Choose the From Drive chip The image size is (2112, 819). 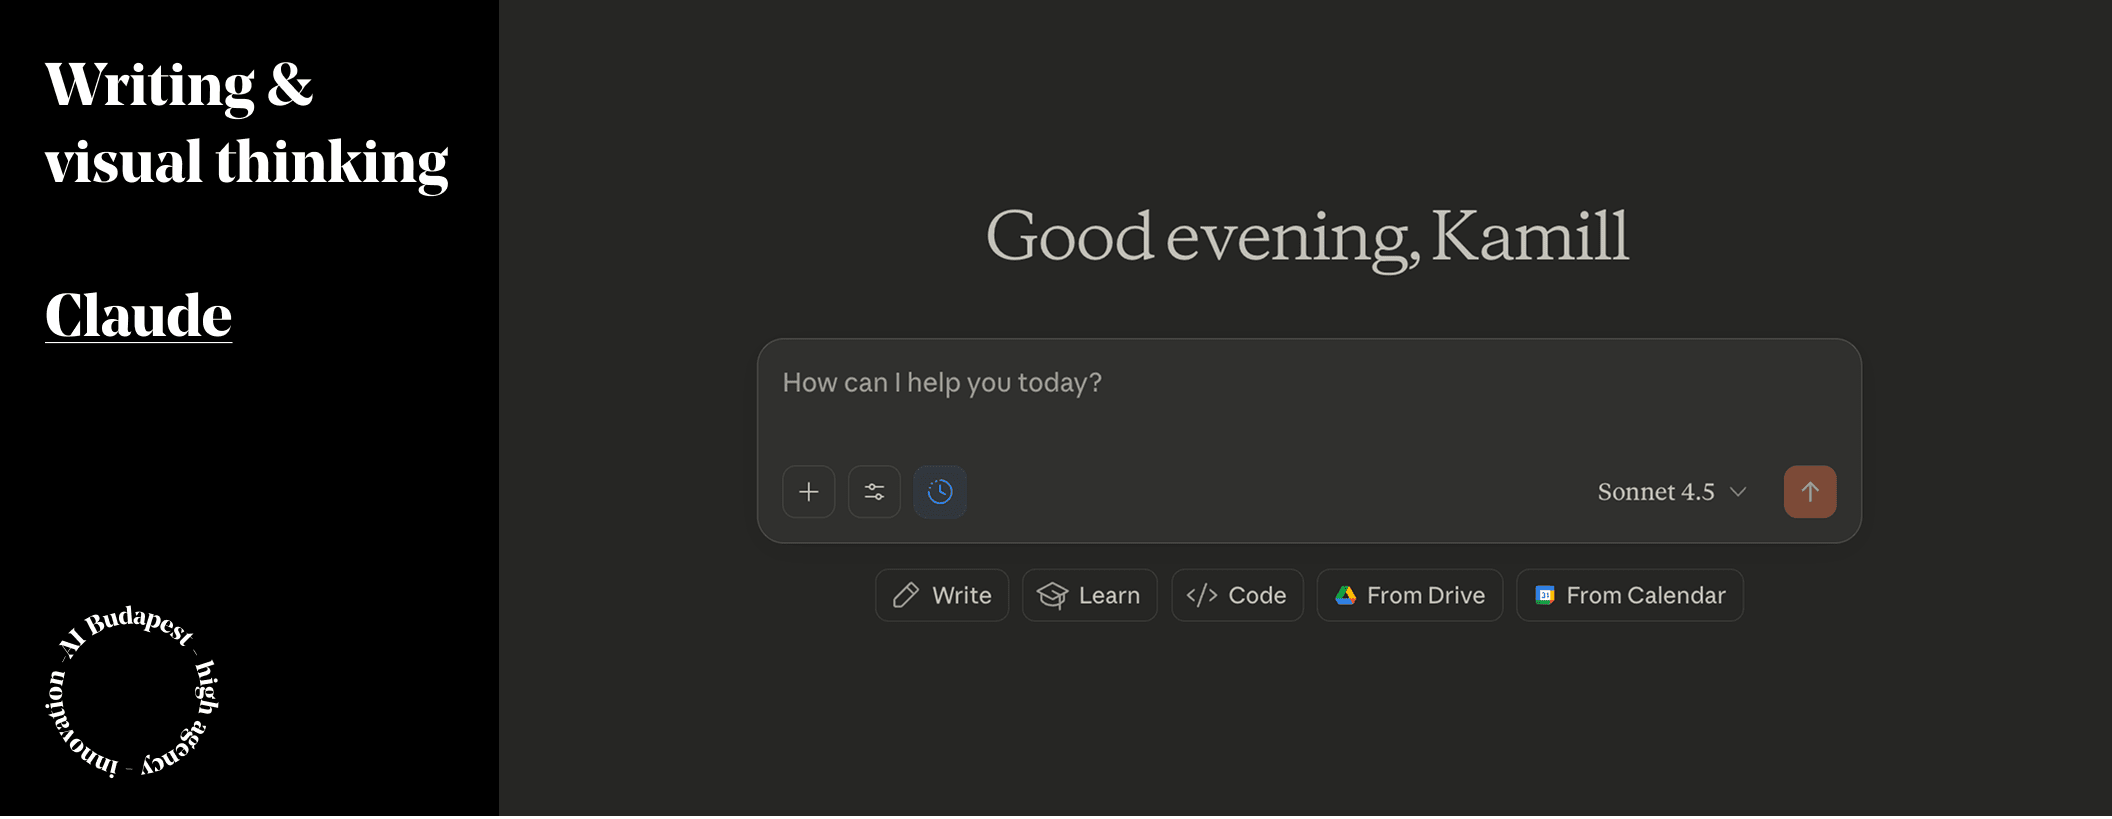pos(1410,596)
